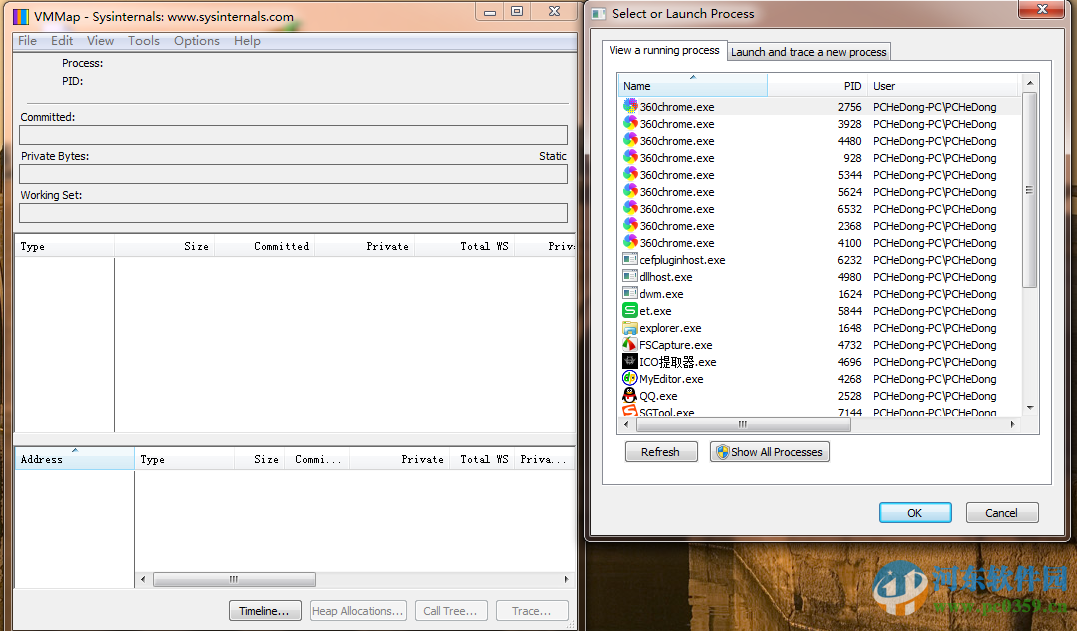
Task: Open the View menu in VMMap
Action: (x=100, y=41)
